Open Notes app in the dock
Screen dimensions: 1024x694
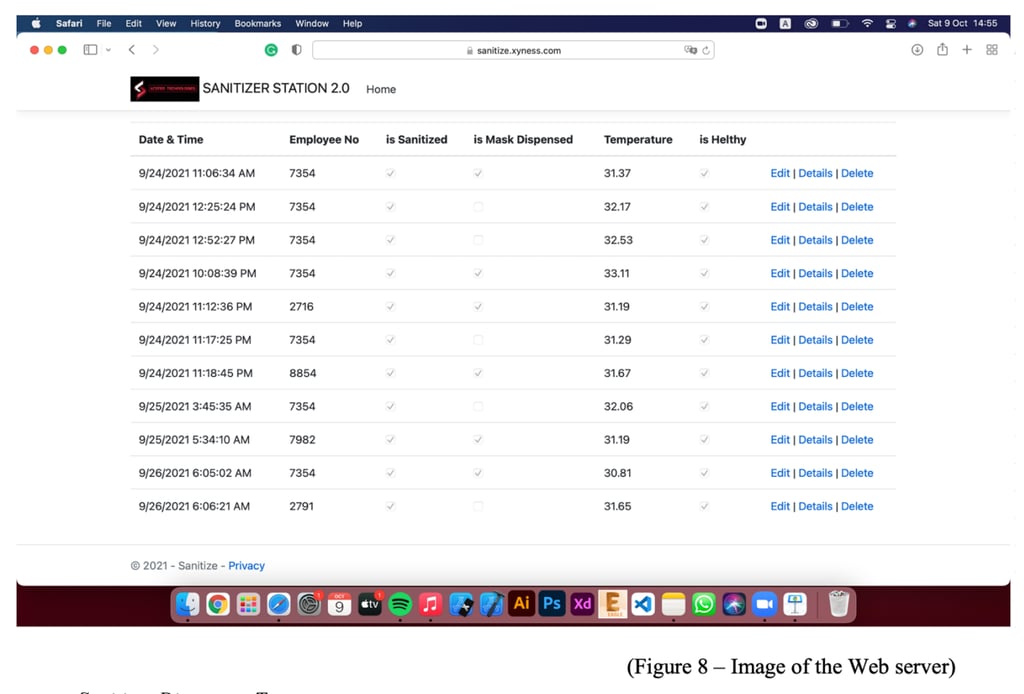(x=673, y=604)
